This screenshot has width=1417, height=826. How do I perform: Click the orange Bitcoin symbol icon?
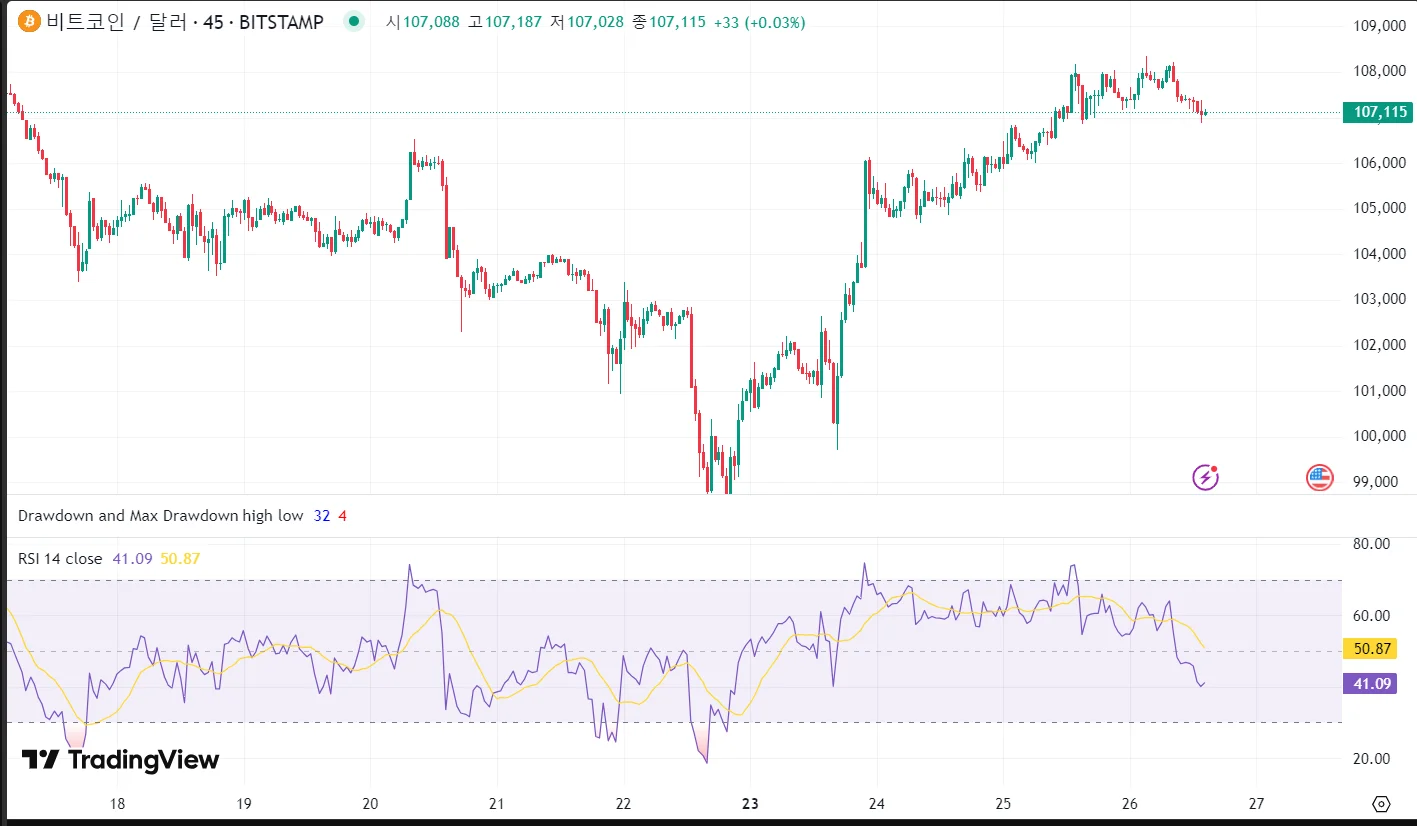point(29,22)
